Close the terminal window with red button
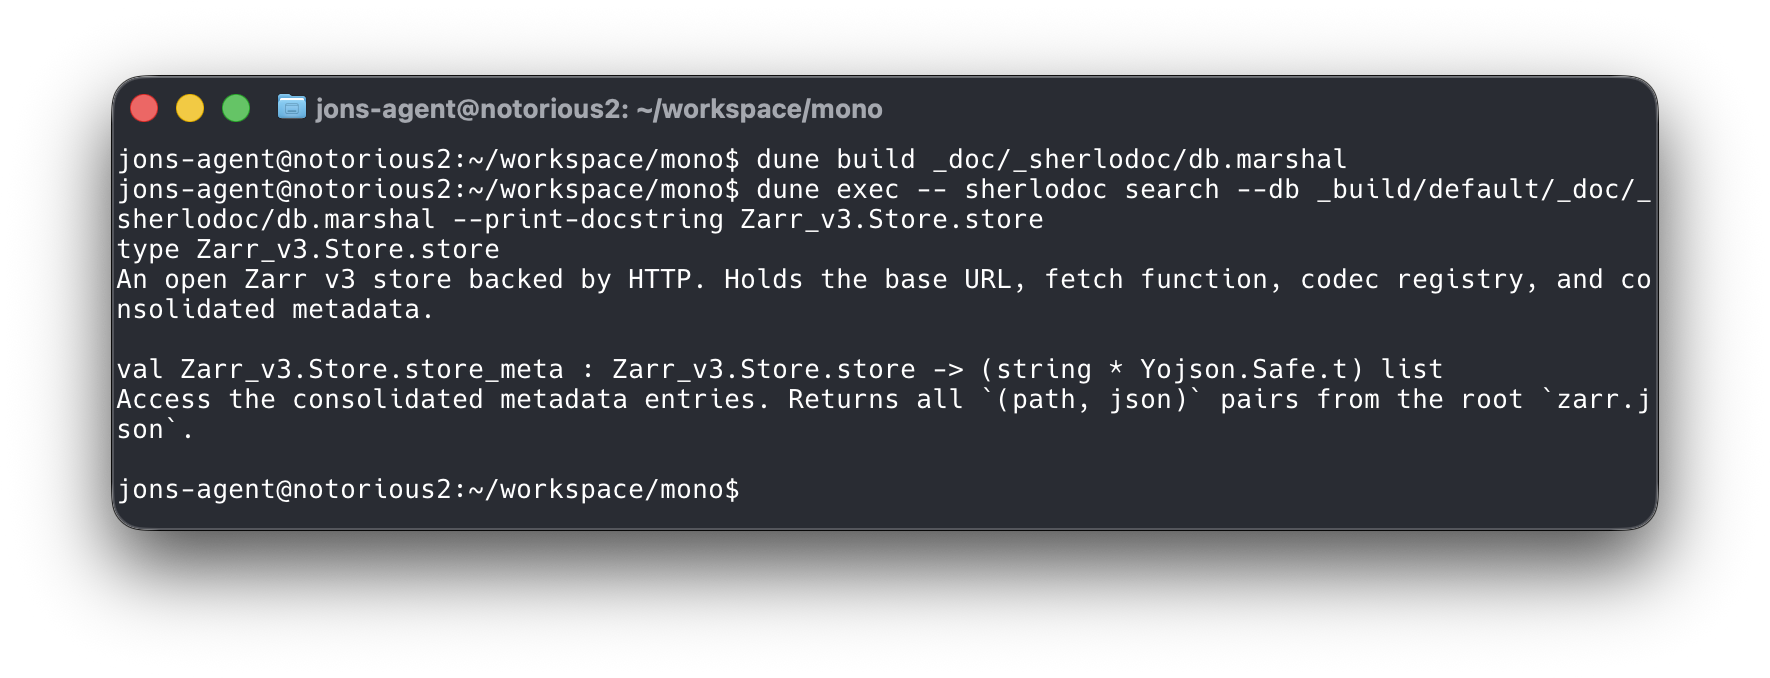Screen dimensions: 1770x678 tap(144, 108)
